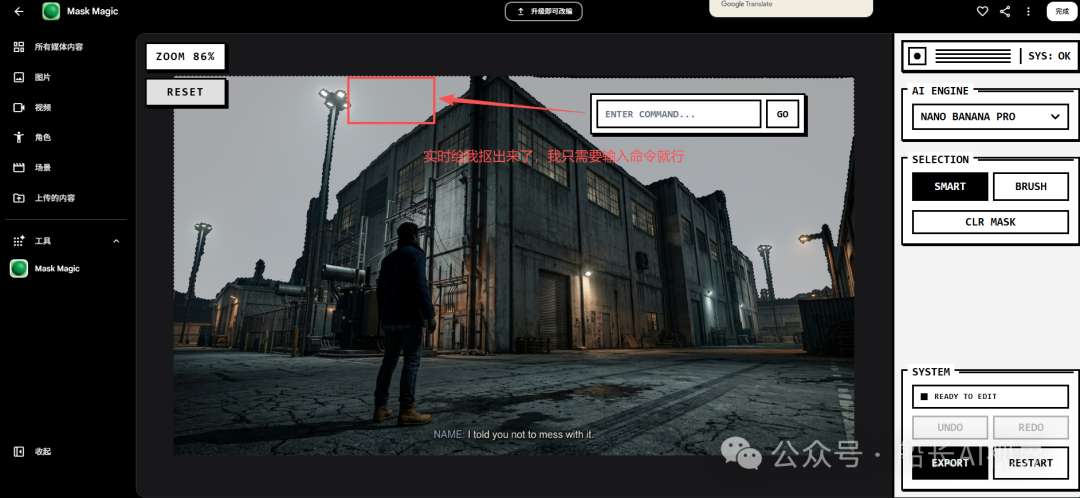Image resolution: width=1080 pixels, height=498 pixels.
Task: Open the three-dot more options menu
Action: [x=1028, y=11]
